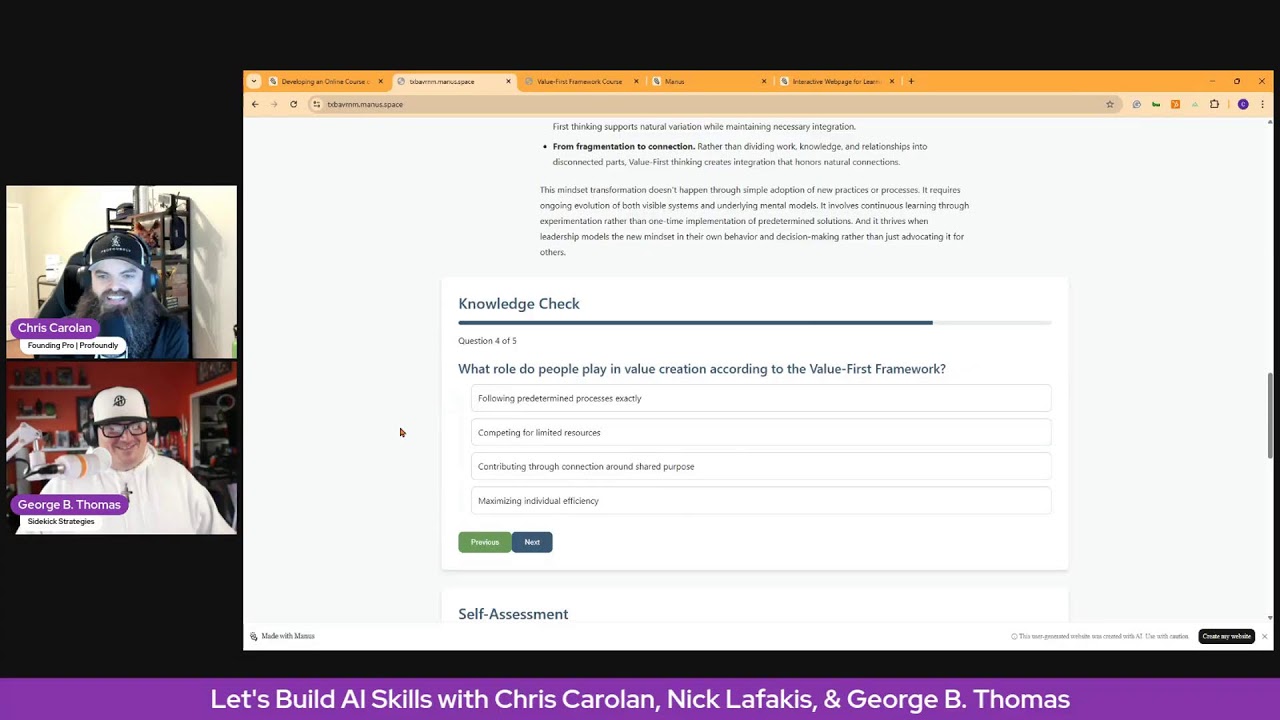Go back to the previous page
1280x720 pixels.
click(255, 104)
